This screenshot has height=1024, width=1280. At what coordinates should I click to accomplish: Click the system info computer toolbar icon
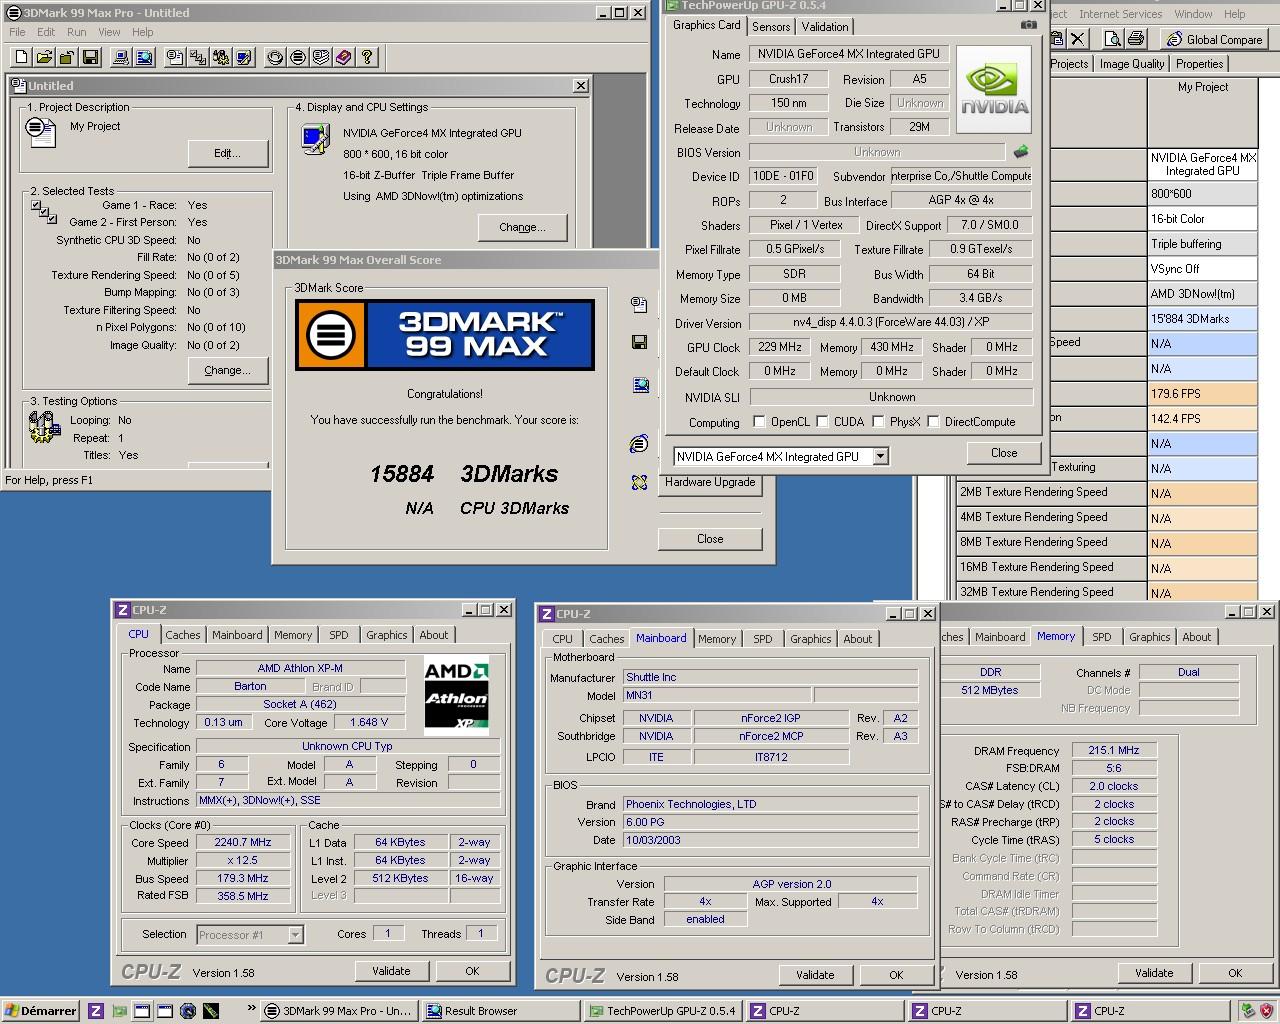(x=121, y=57)
